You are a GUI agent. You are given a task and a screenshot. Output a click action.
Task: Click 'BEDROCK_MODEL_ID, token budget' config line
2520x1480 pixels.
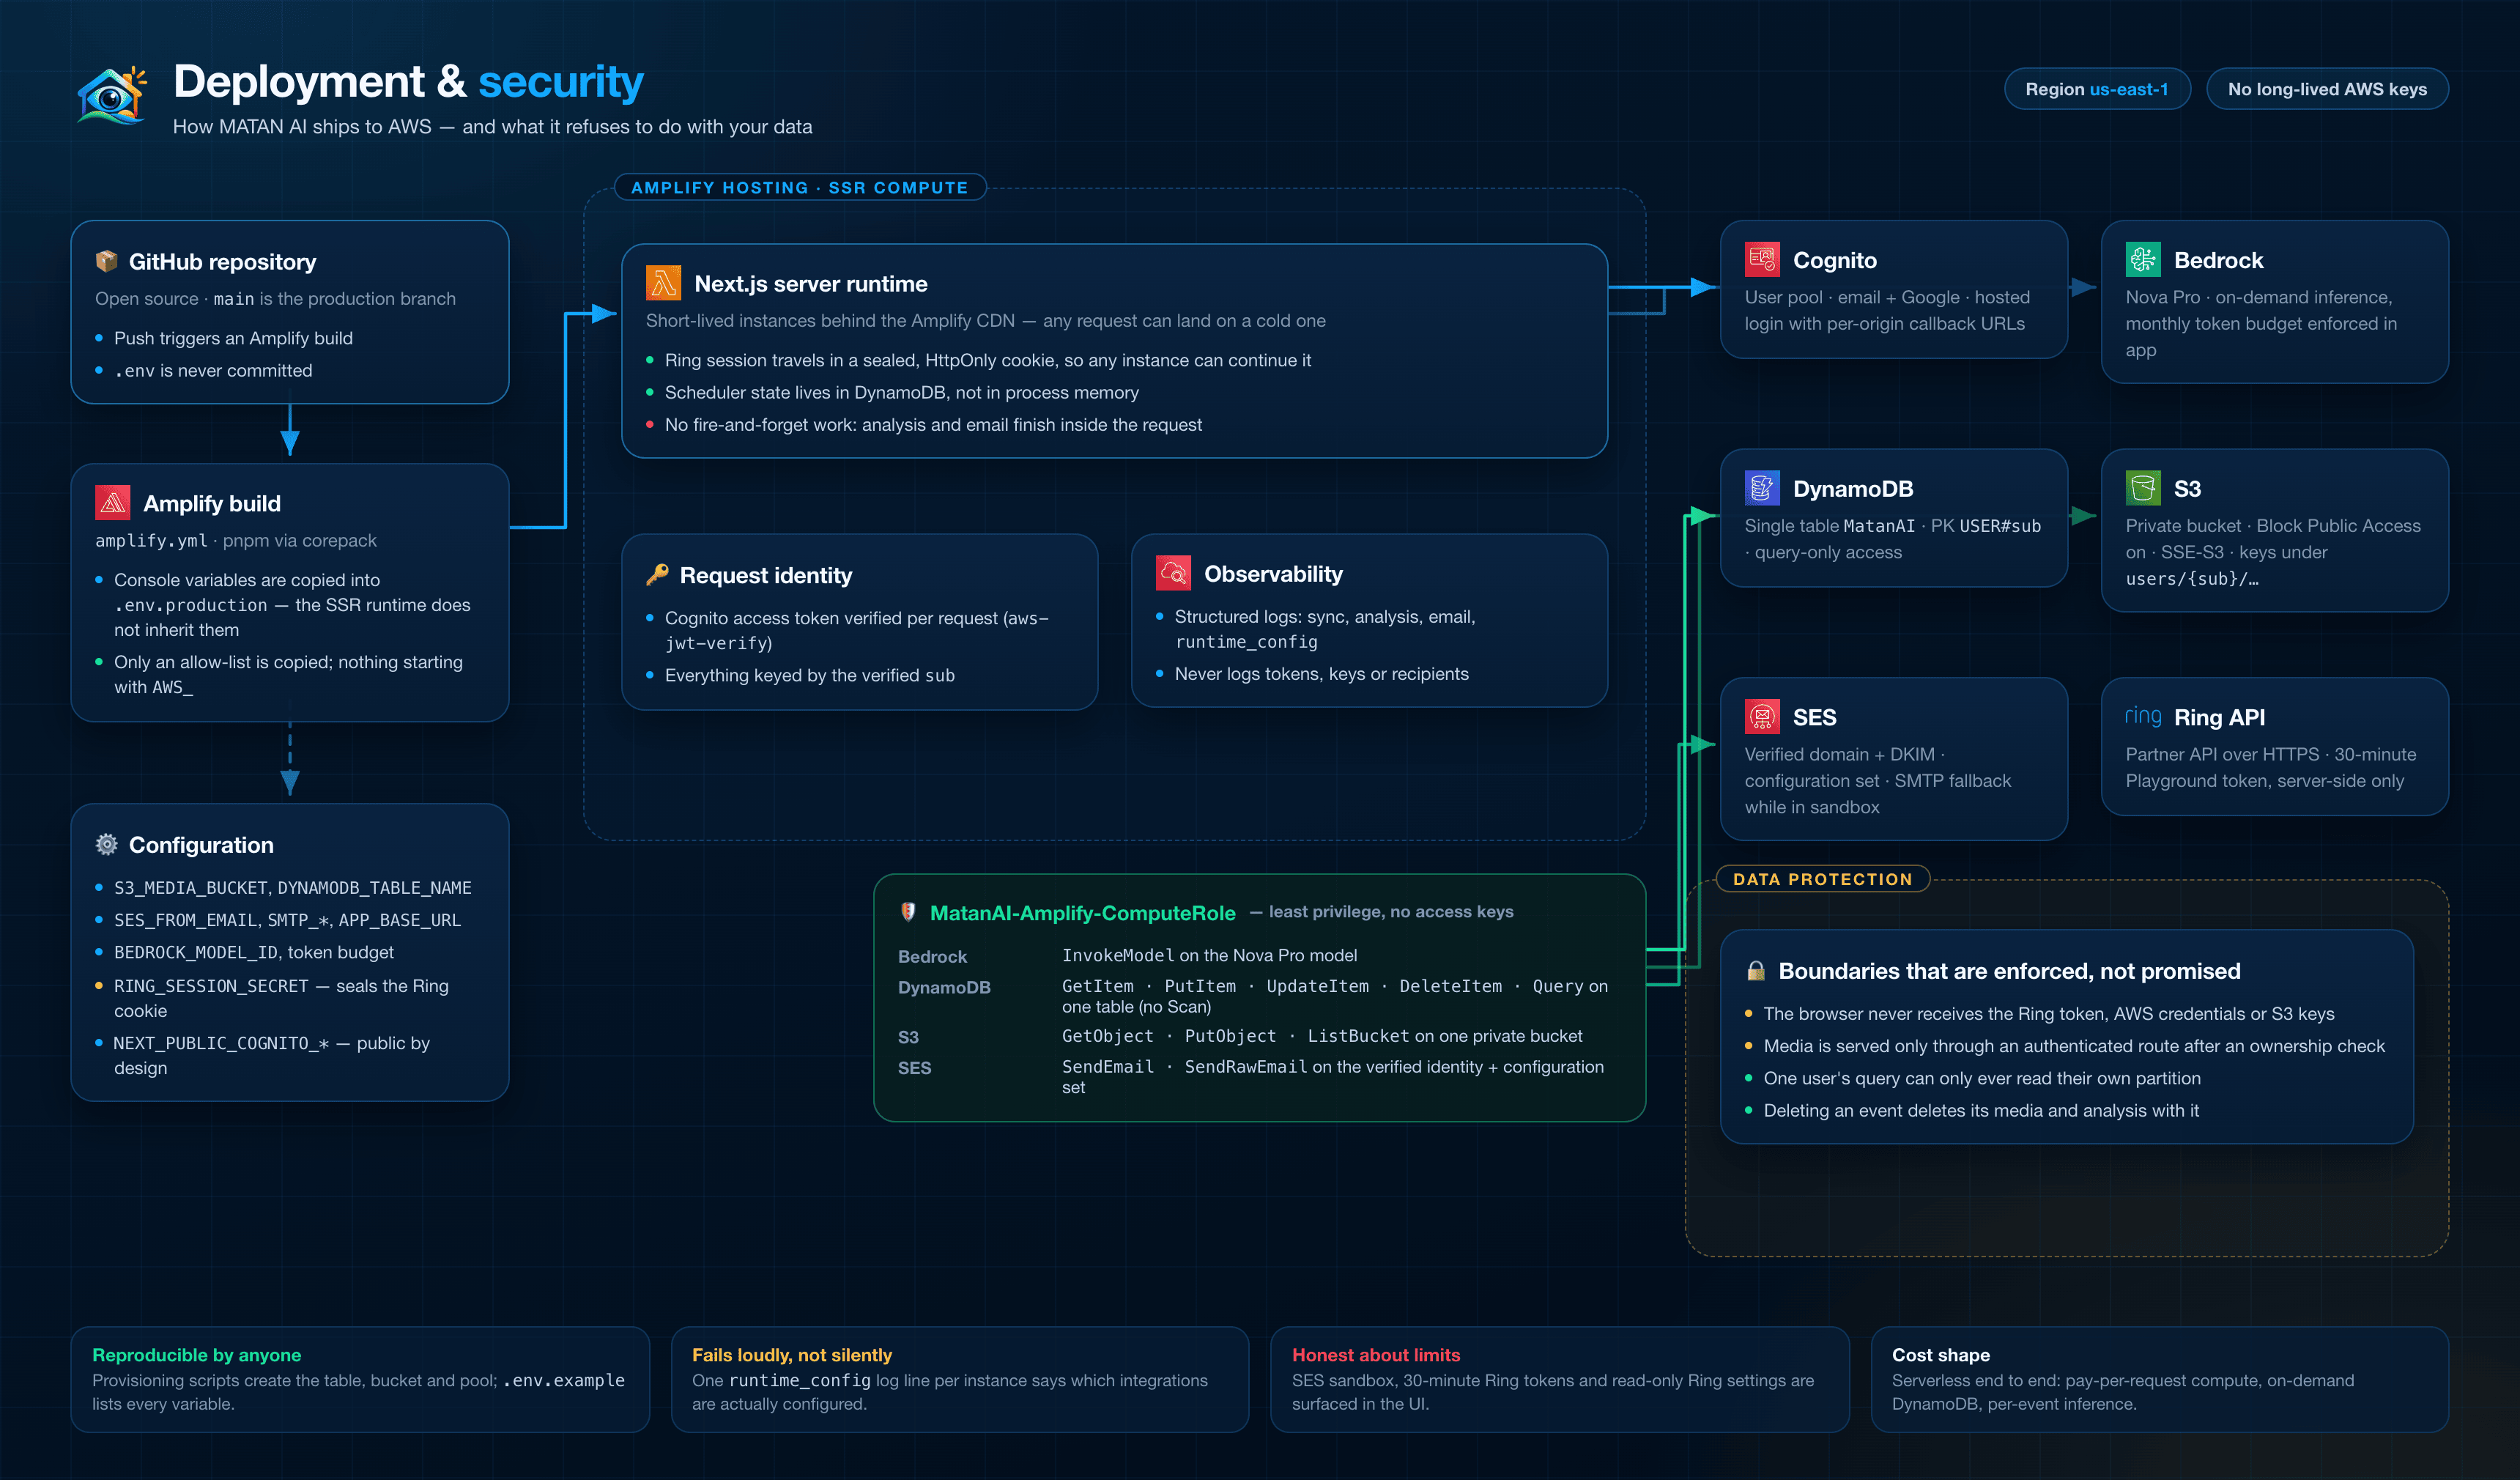253,952
